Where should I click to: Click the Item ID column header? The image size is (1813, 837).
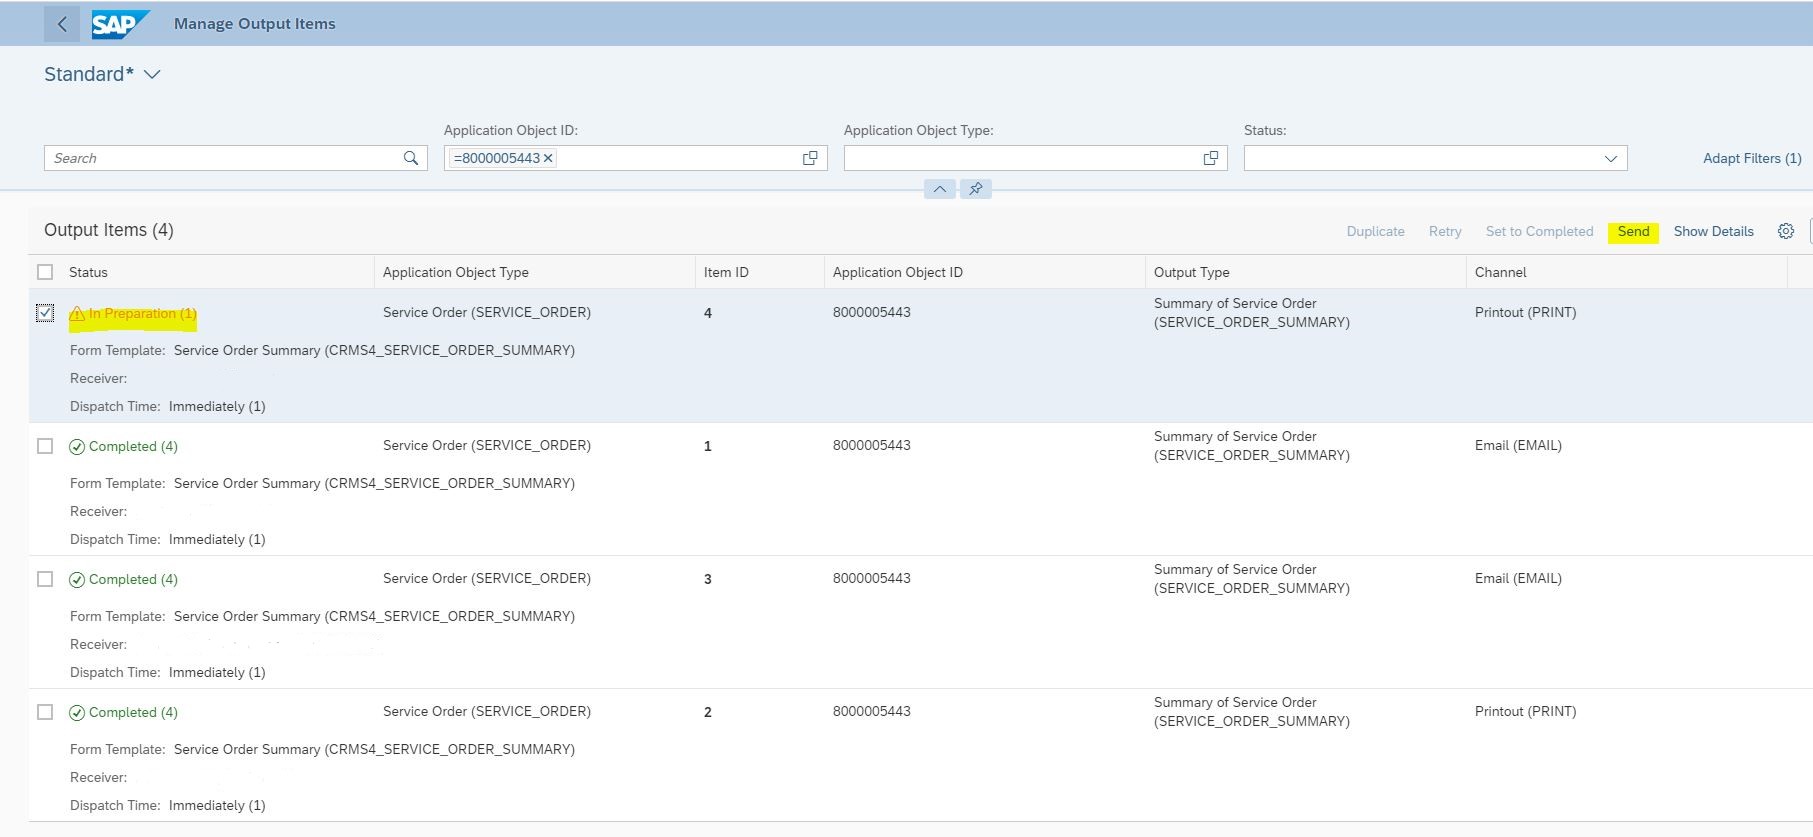(x=726, y=272)
